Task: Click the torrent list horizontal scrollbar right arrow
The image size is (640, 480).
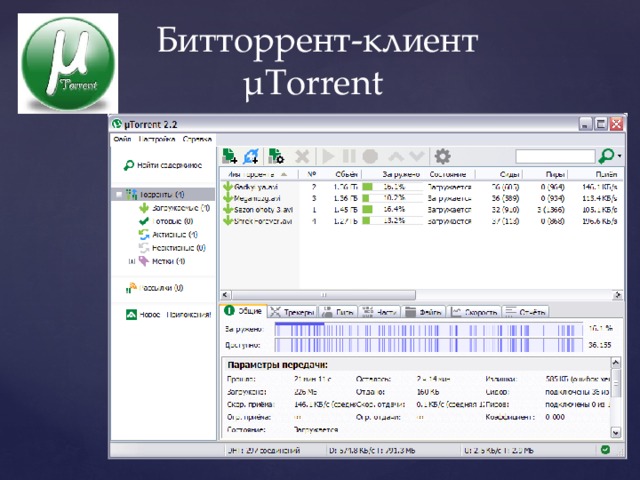Action: pos(618,295)
